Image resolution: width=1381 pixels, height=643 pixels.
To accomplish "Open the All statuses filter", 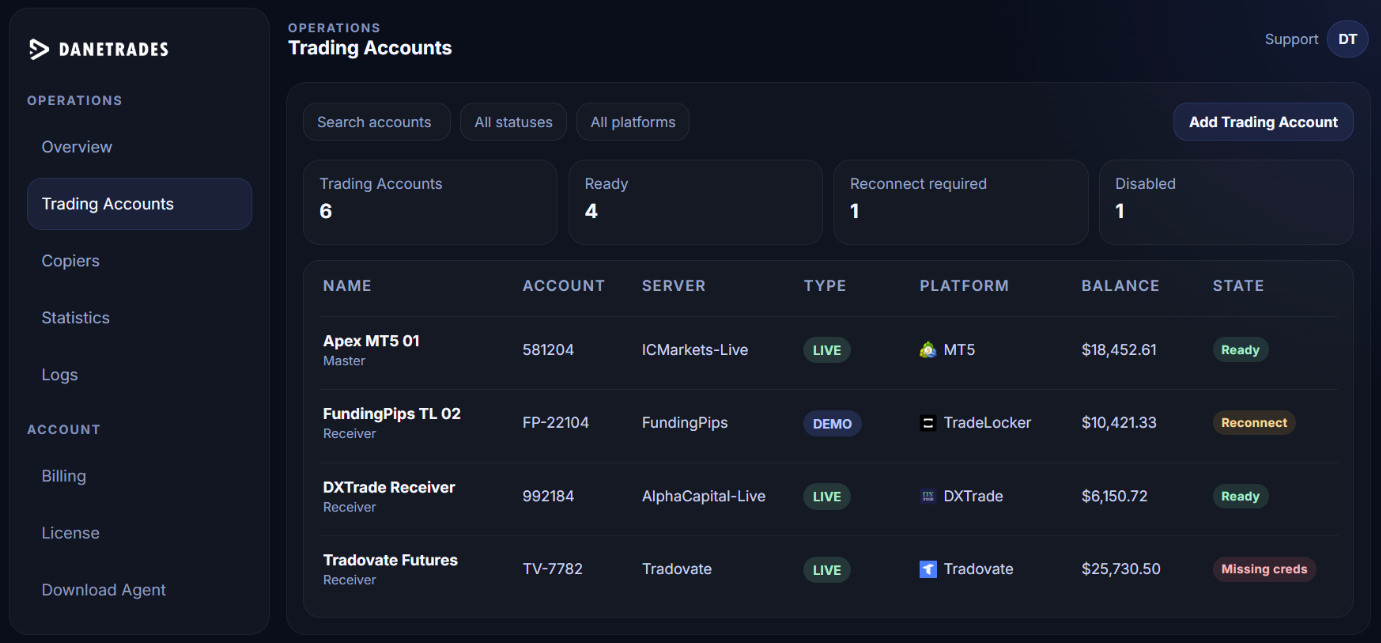I will [513, 122].
